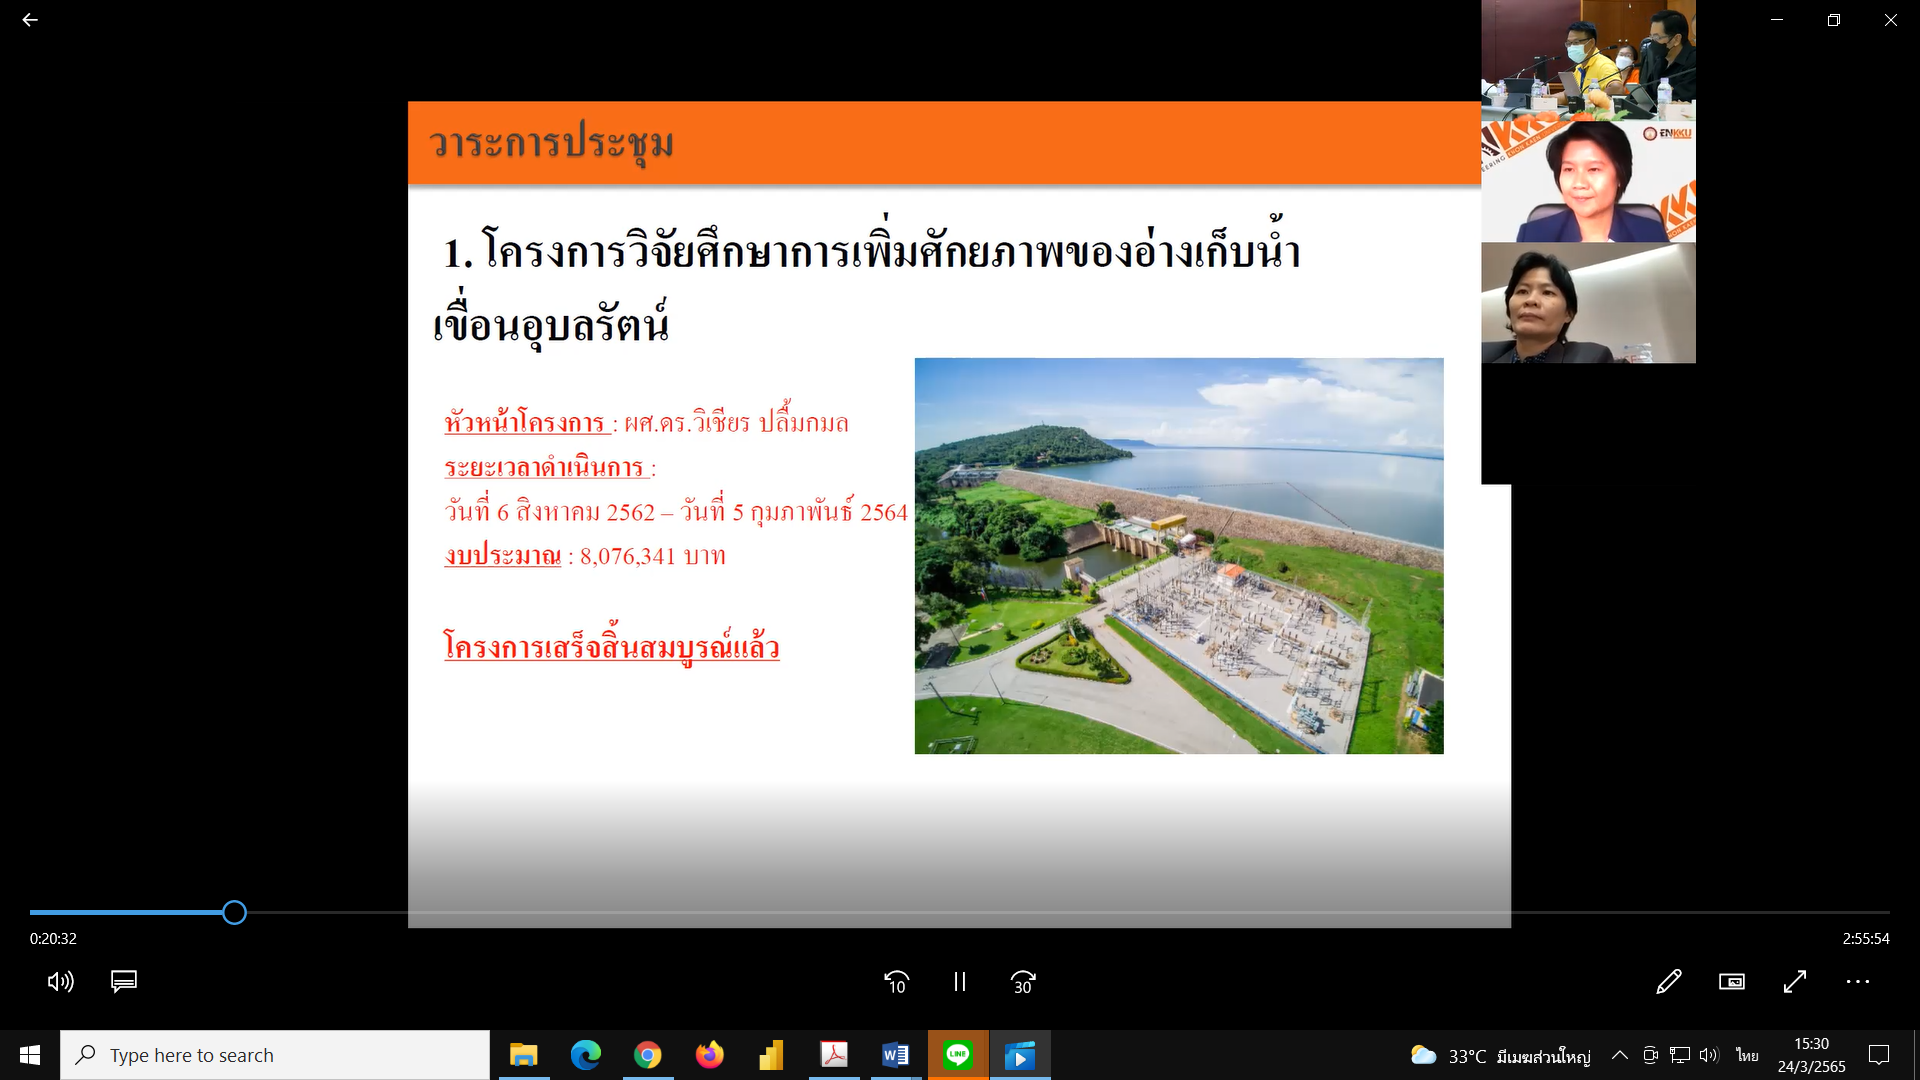Open File Explorer from taskbar
The width and height of the screenshot is (1920, 1080).
524,1055
